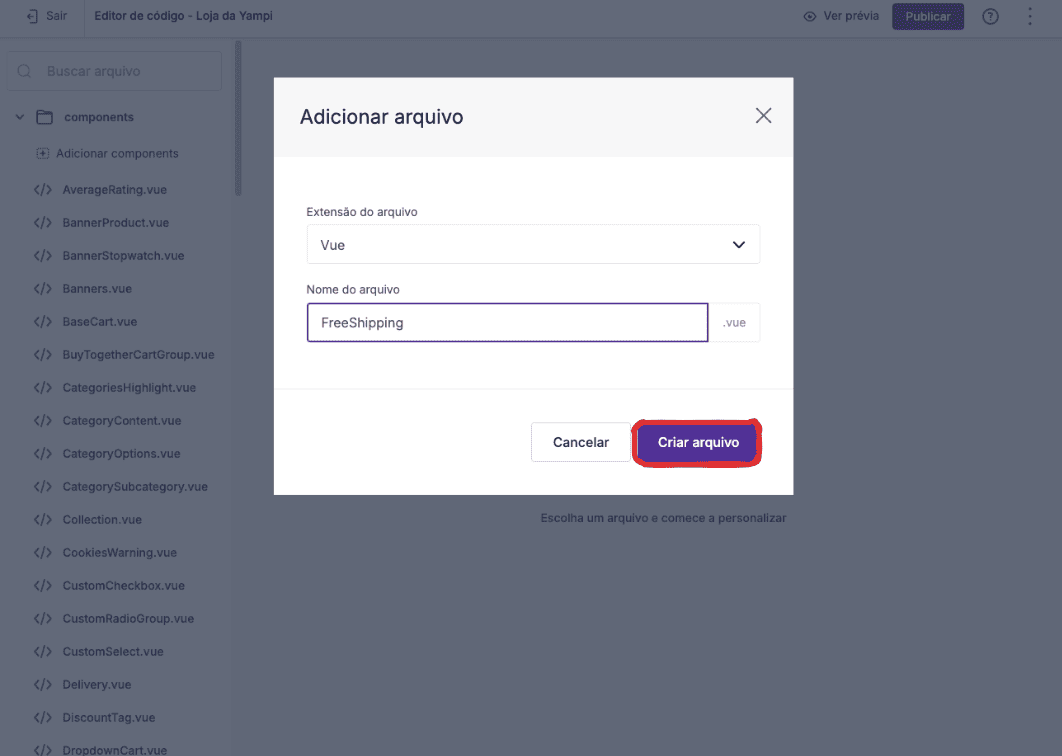1062x756 pixels.
Task: Click code icon of CustomCheckbox.vue
Action: pos(43,585)
